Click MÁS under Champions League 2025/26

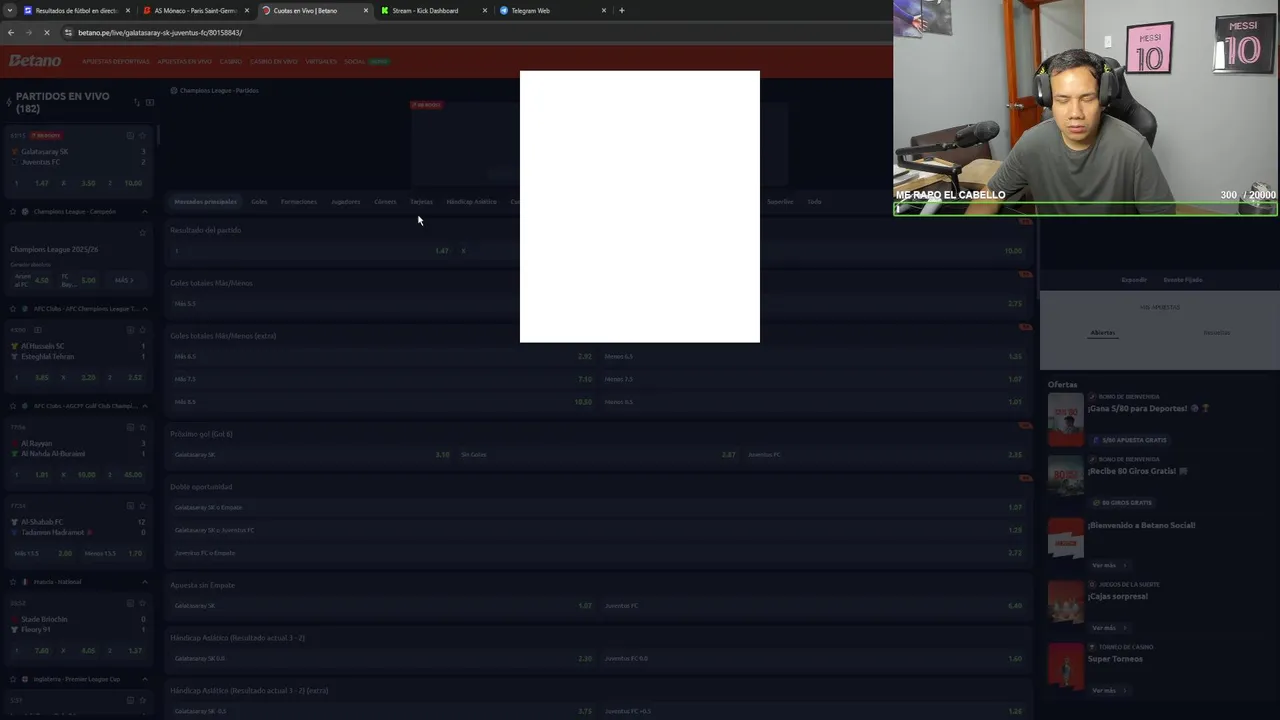pyautogui.click(x=123, y=280)
